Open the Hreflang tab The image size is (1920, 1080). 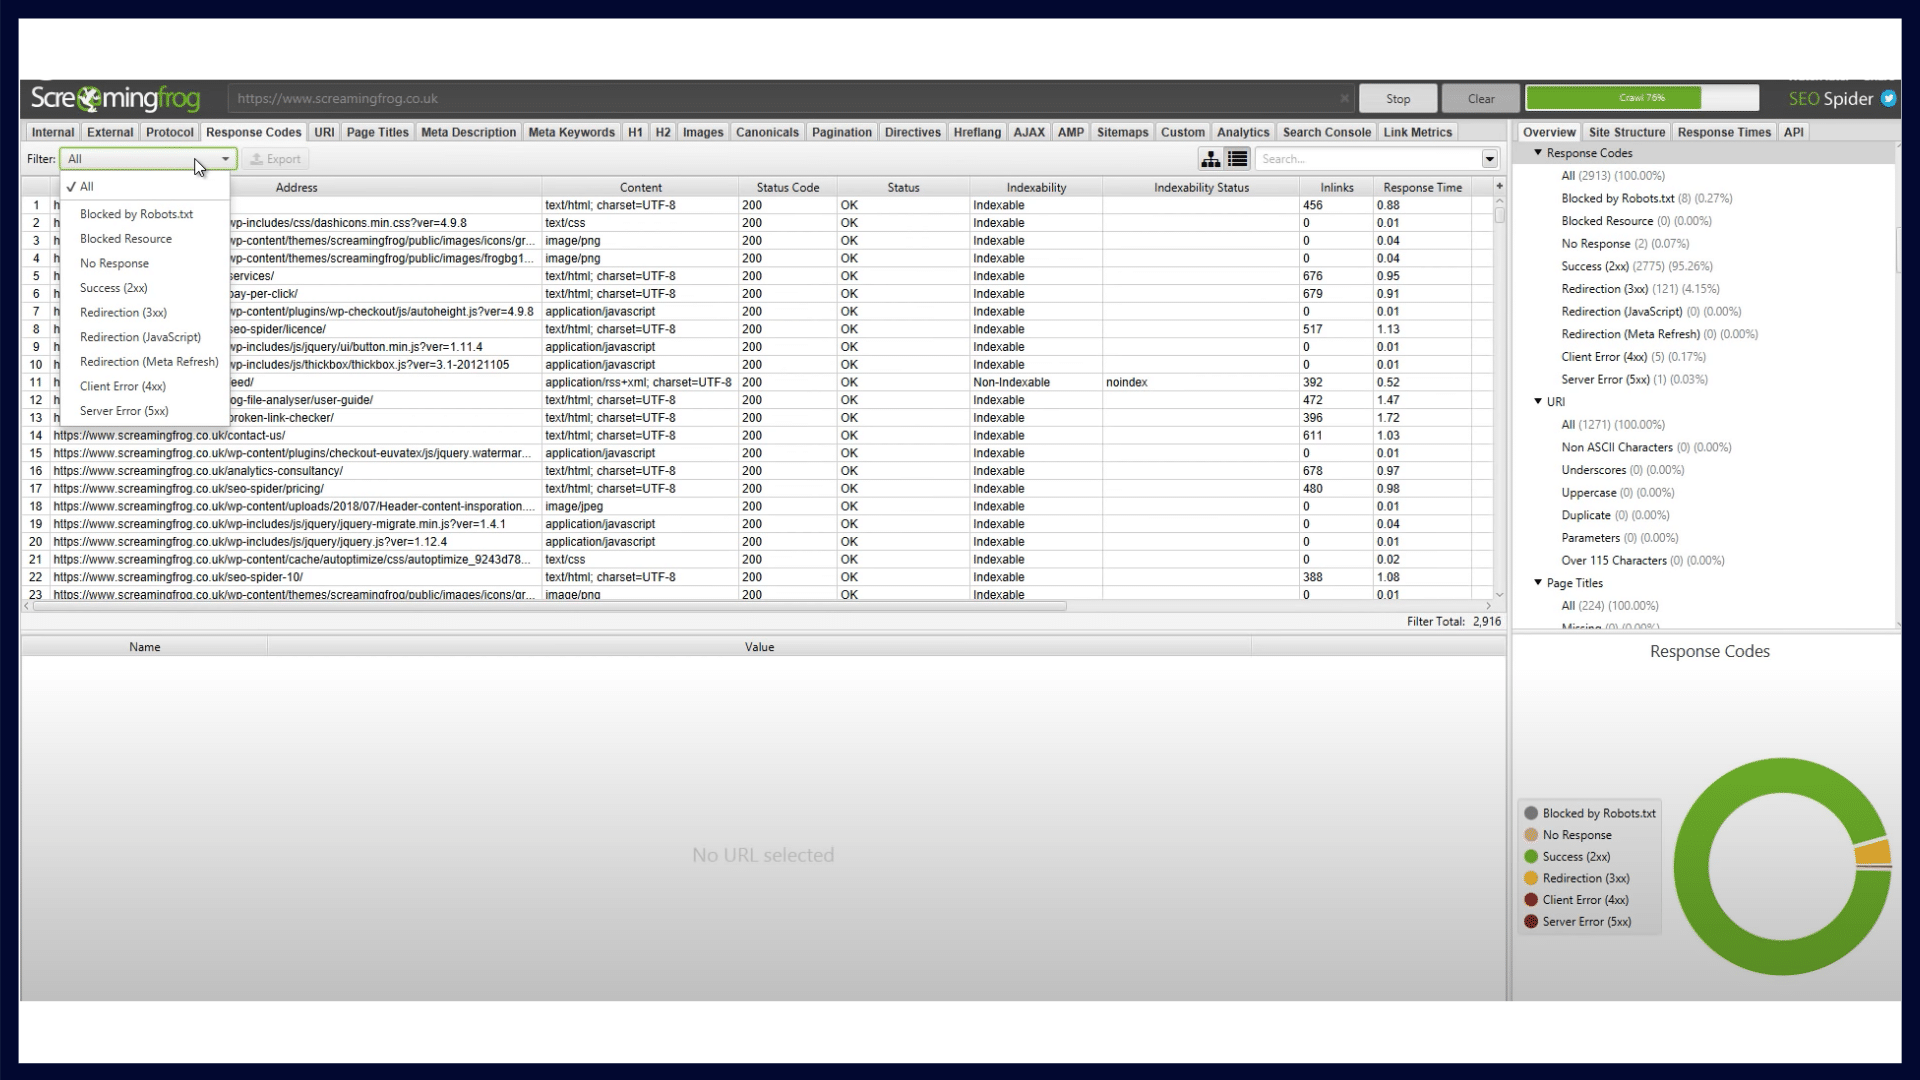(977, 132)
